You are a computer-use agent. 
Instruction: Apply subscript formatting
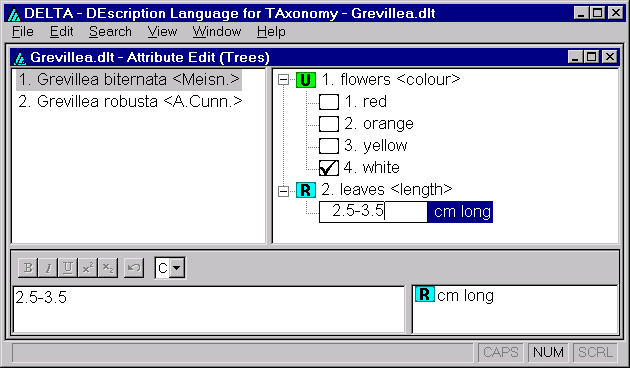point(108,268)
